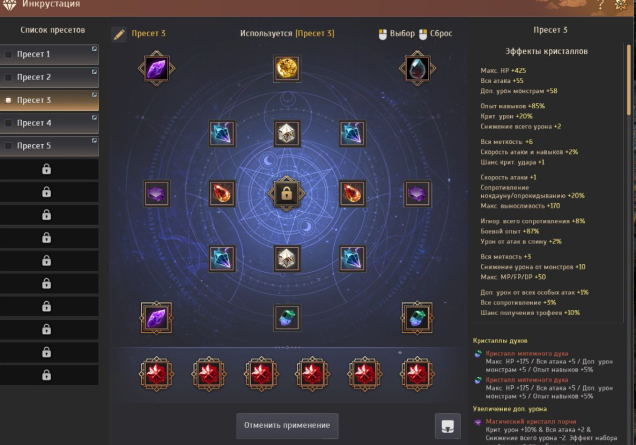This screenshot has height=445, width=636.
Task: Select the golden crystal at top center
Action: pyautogui.click(x=287, y=68)
